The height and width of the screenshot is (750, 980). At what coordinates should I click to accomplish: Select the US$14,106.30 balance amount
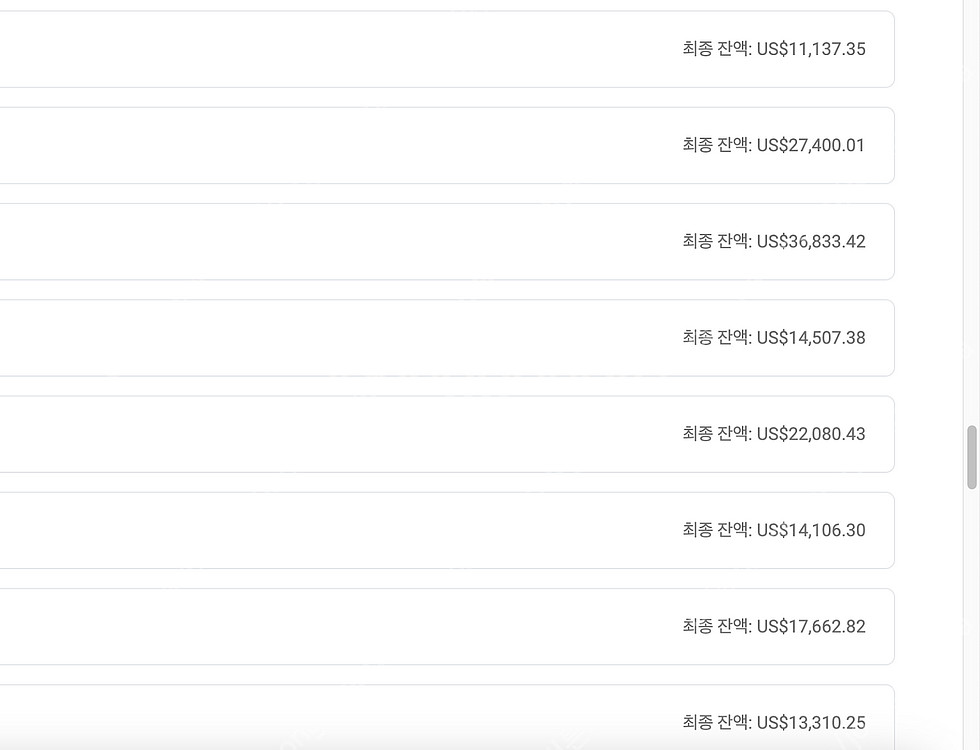(x=811, y=530)
